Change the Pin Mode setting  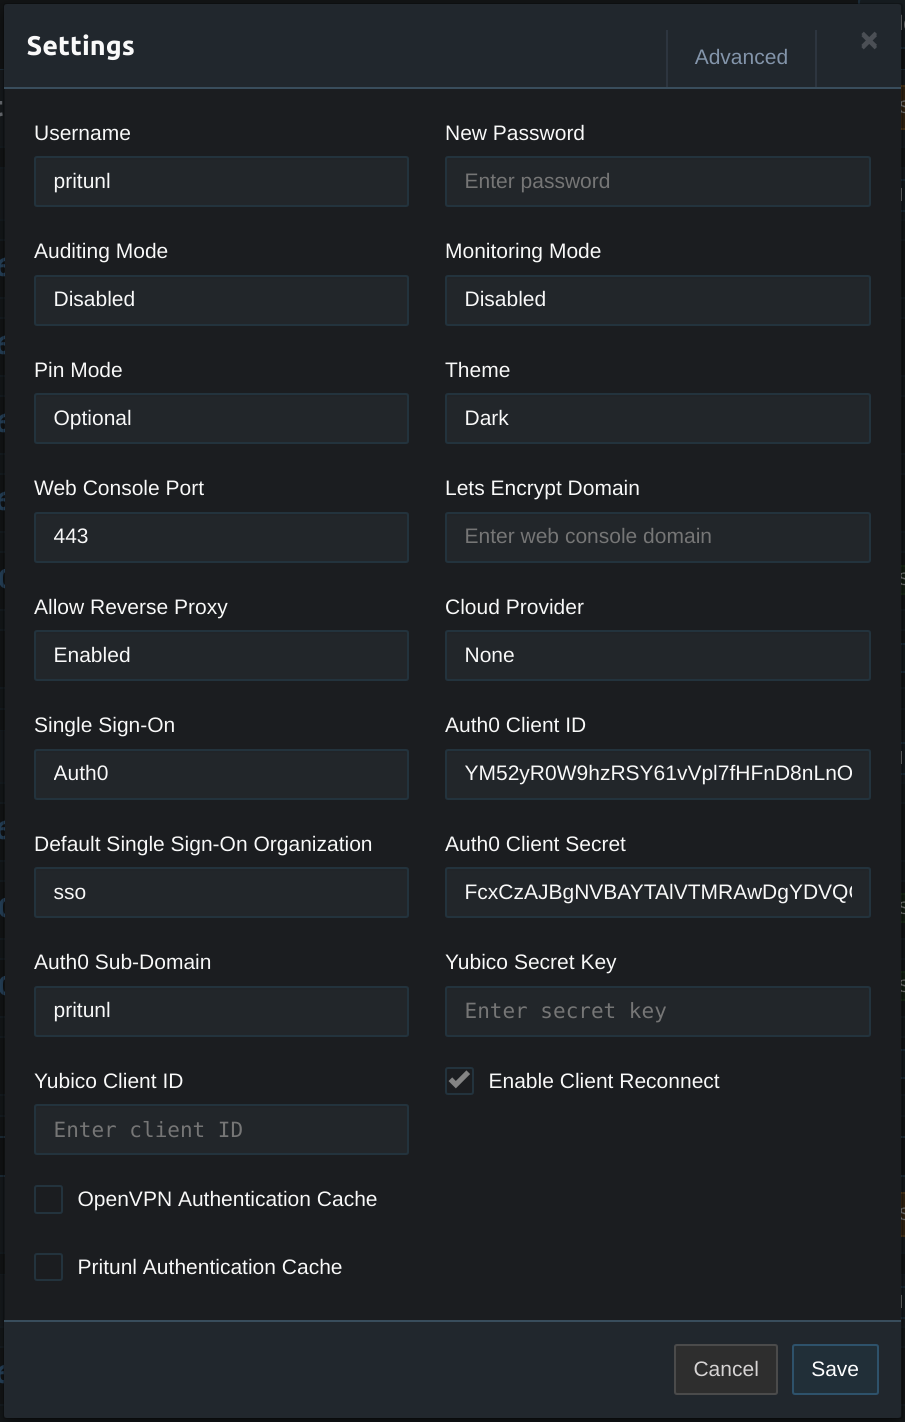[x=221, y=418]
